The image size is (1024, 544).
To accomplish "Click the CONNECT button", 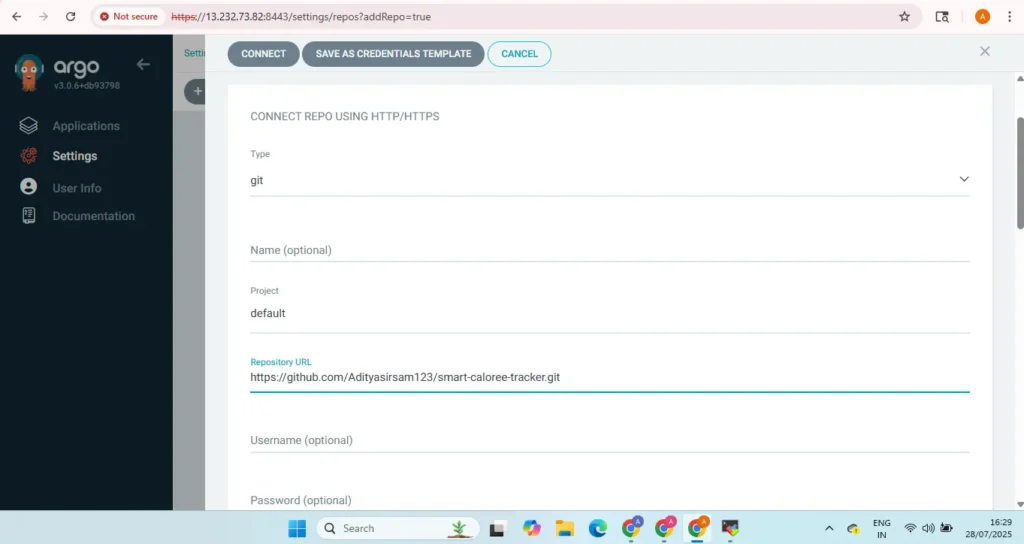I will 263,54.
